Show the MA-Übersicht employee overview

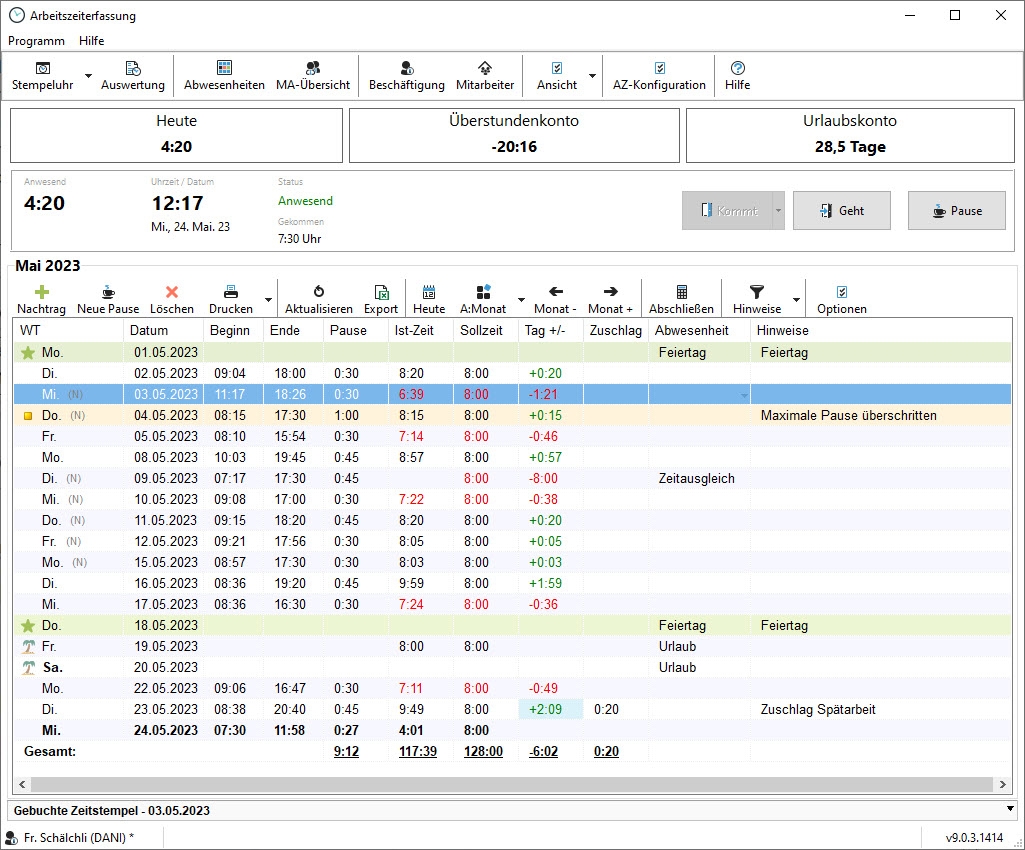[x=313, y=75]
